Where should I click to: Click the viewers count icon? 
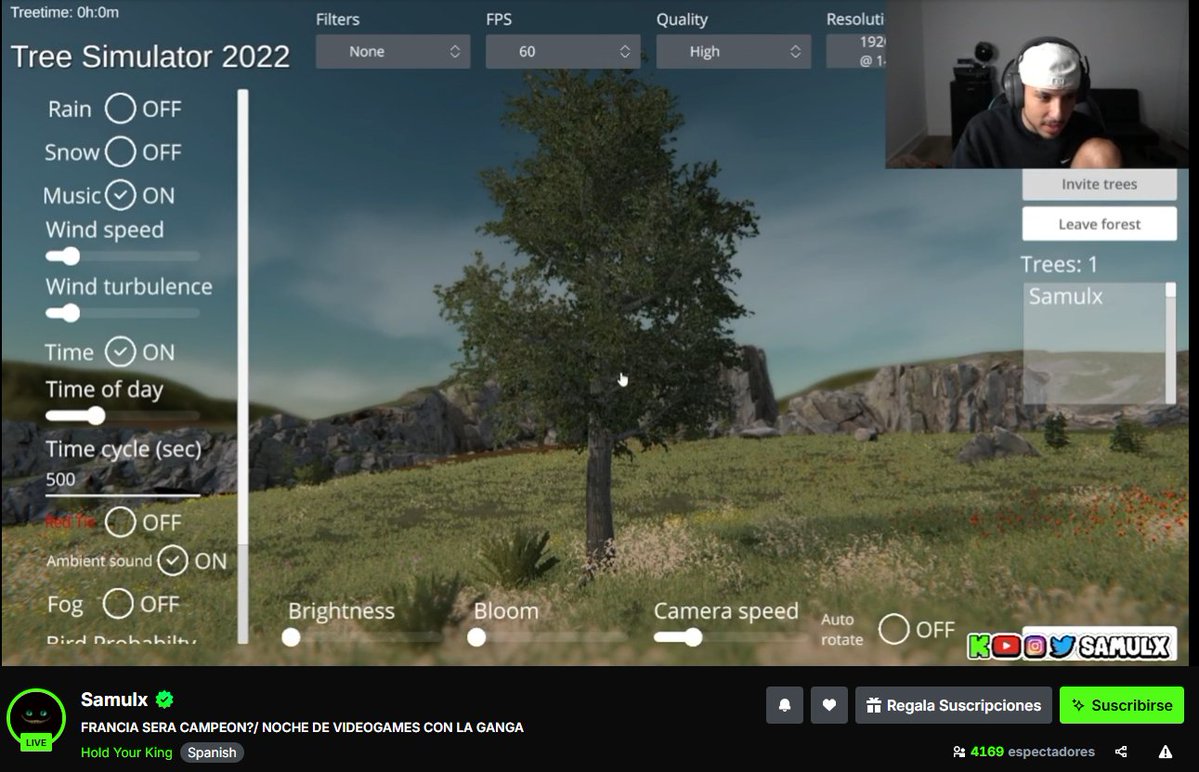point(959,752)
